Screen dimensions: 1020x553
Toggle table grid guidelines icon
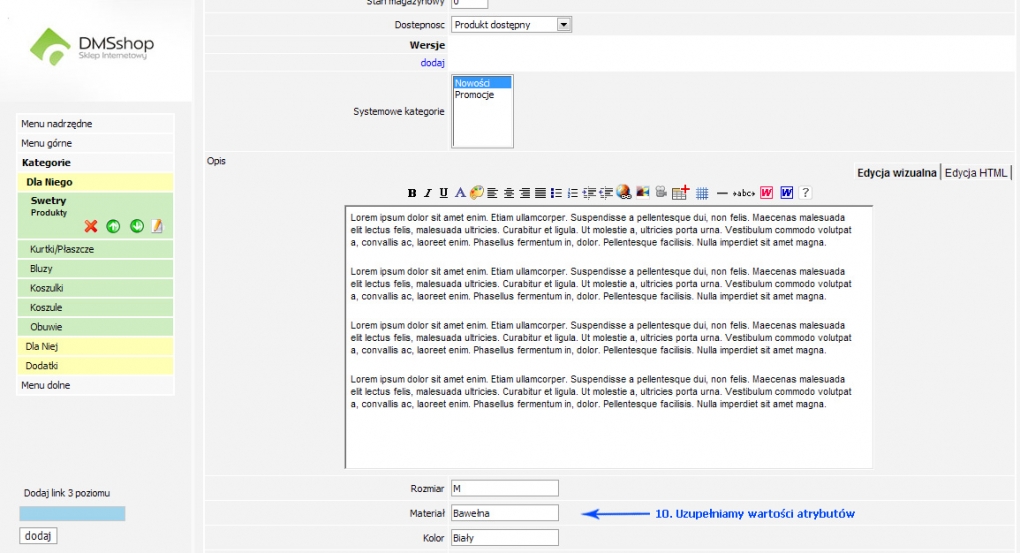[702, 193]
